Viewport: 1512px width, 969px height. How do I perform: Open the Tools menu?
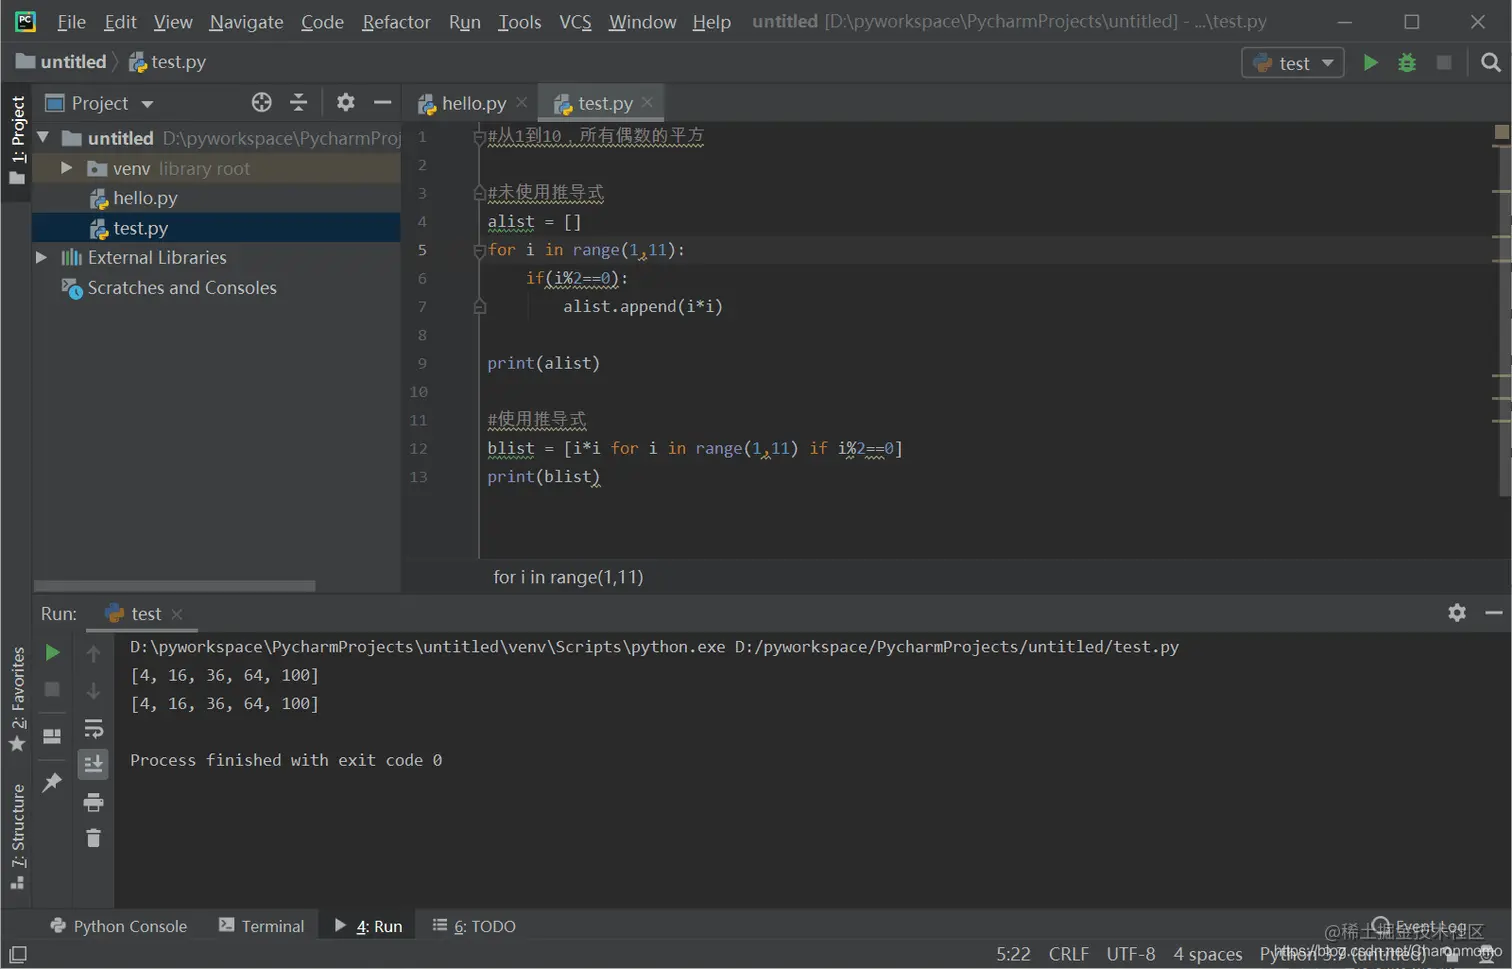(x=519, y=21)
